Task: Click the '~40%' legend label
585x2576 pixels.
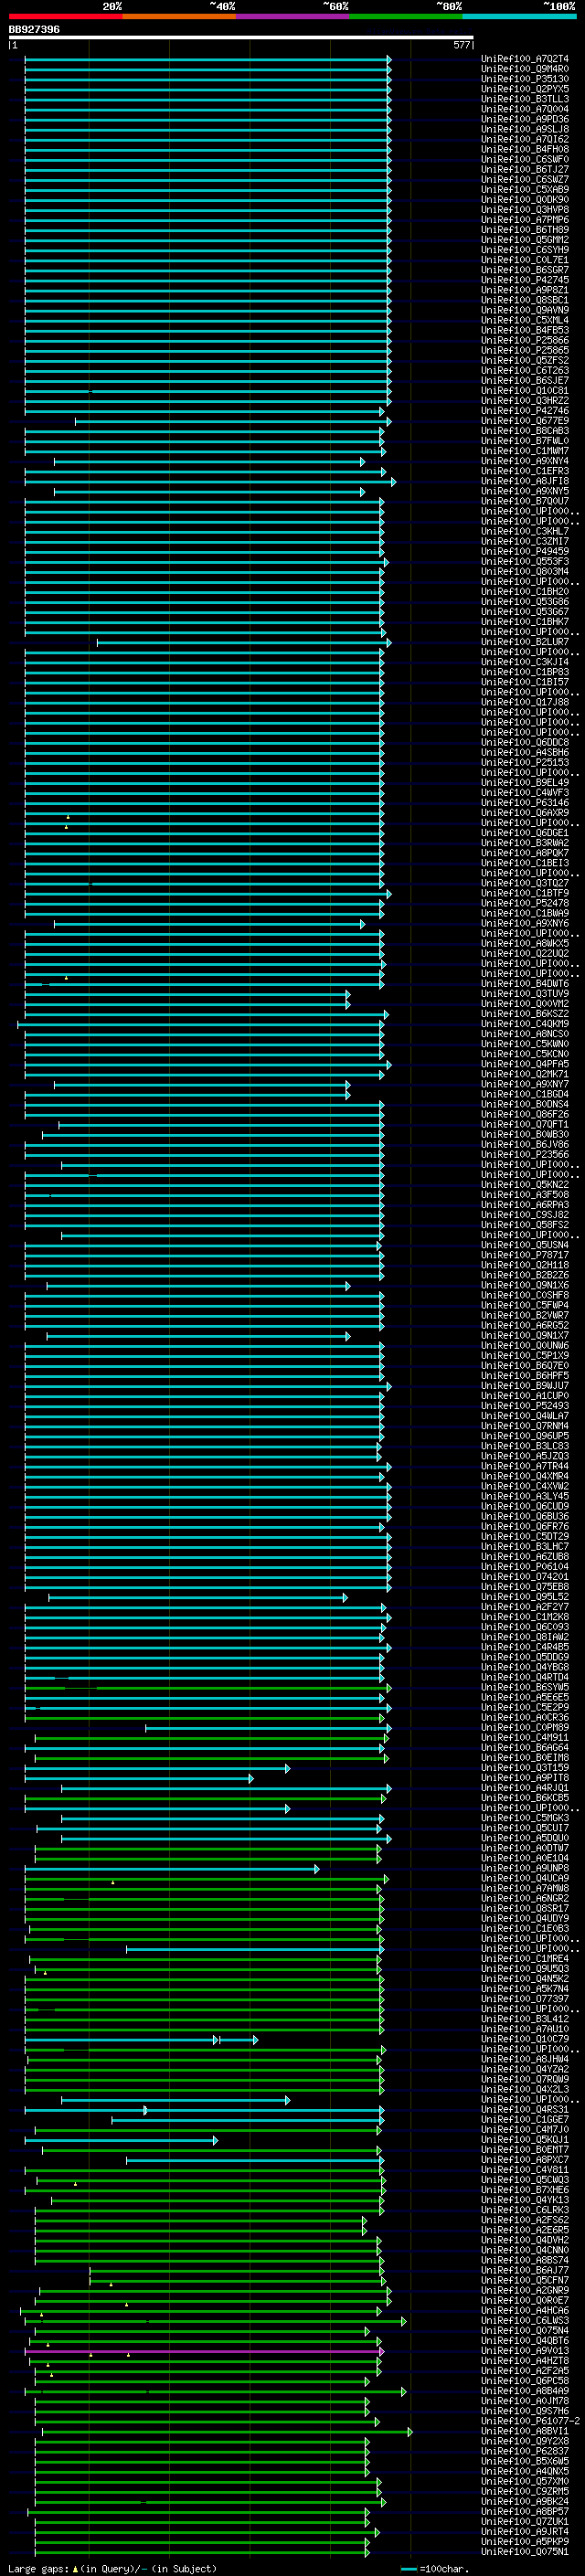Action: tap(222, 6)
